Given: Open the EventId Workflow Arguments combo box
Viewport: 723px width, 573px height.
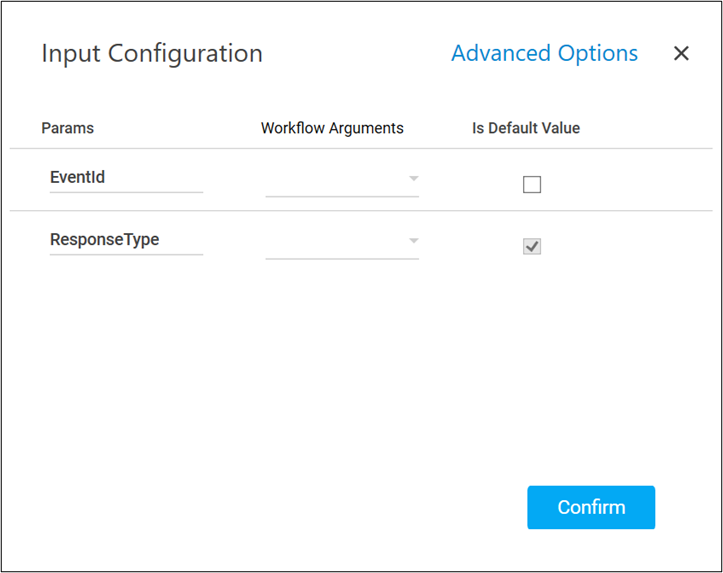Looking at the screenshot, I should tap(341, 180).
